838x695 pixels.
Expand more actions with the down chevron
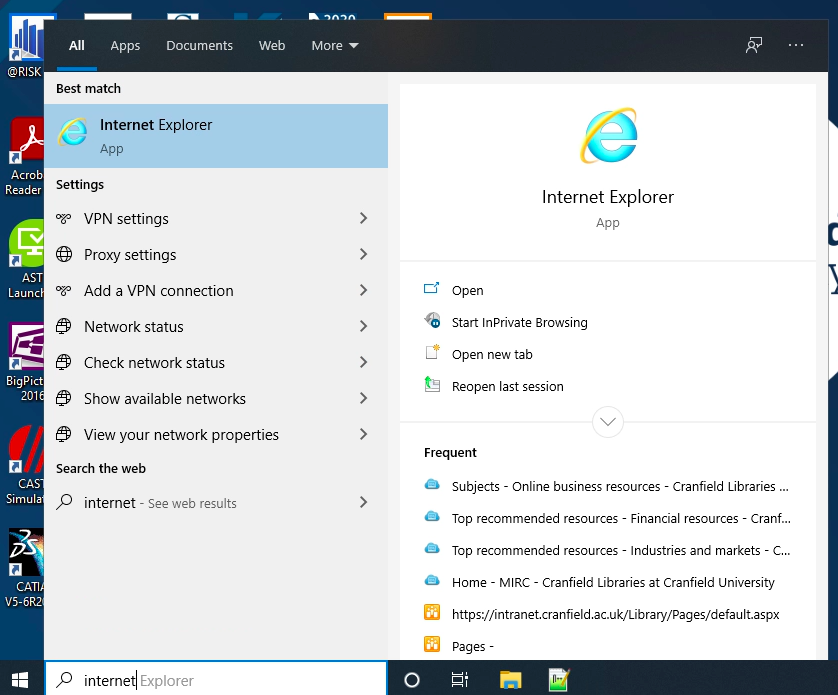tap(608, 421)
